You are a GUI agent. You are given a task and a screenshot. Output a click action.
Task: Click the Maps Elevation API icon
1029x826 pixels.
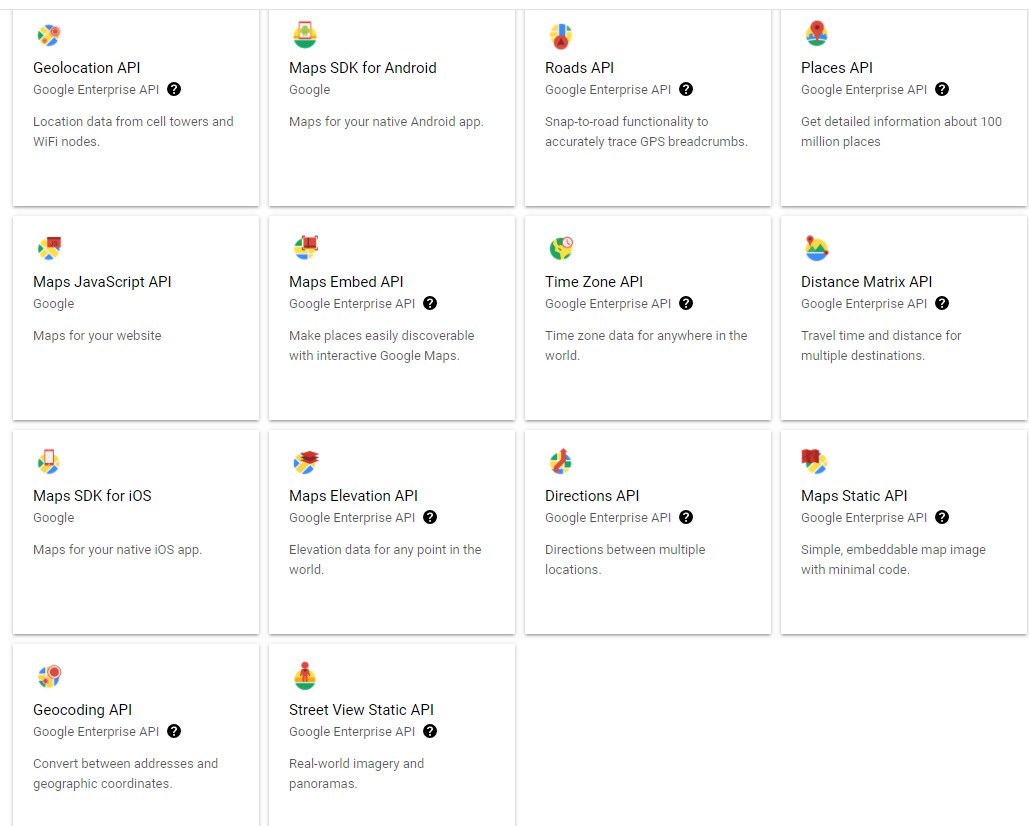[x=306, y=462]
